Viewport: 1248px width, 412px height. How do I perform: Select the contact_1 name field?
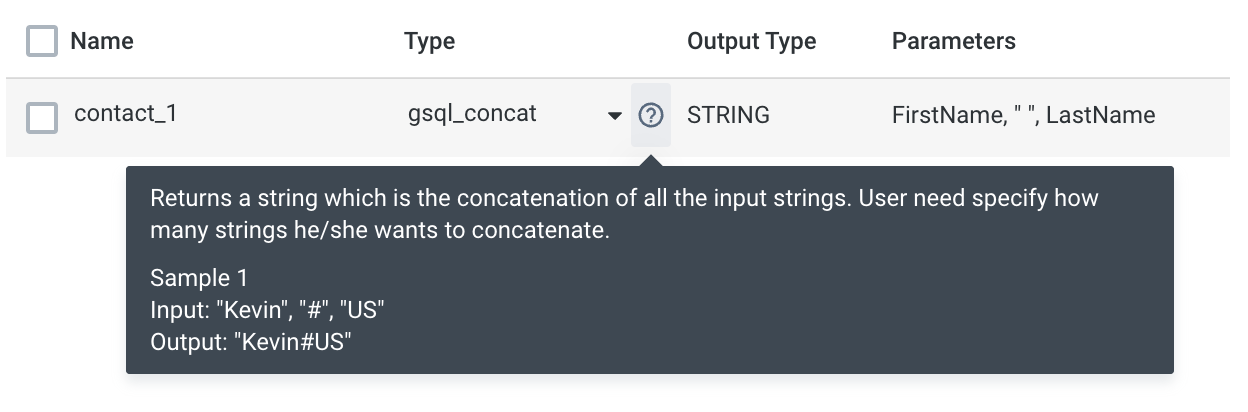tap(125, 114)
